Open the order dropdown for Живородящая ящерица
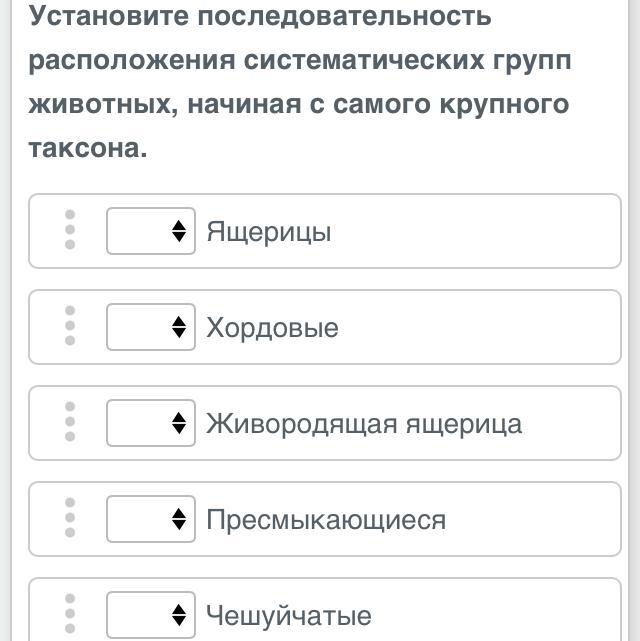Image resolution: width=640 pixels, height=641 pixels. click(151, 423)
